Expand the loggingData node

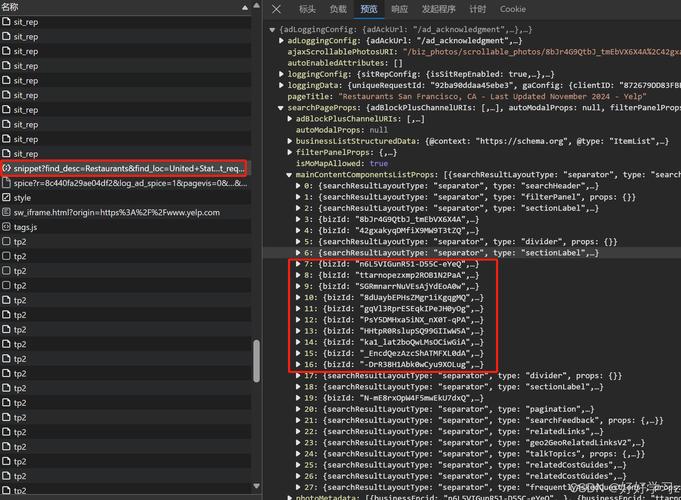[281, 85]
